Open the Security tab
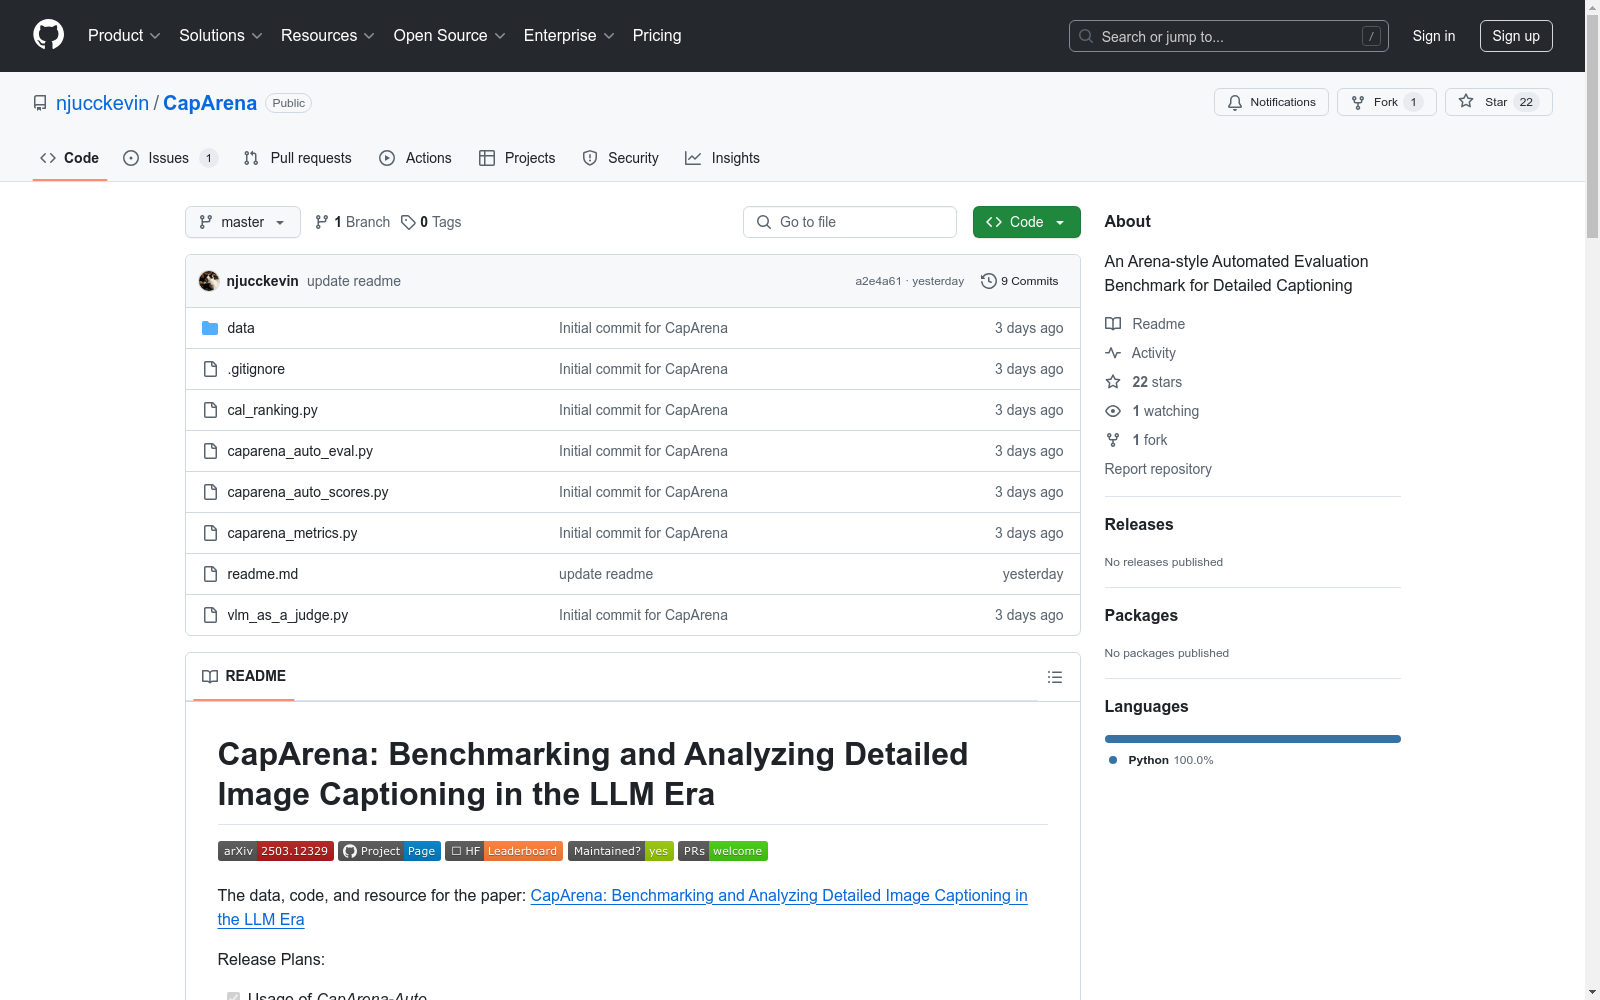 click(620, 158)
